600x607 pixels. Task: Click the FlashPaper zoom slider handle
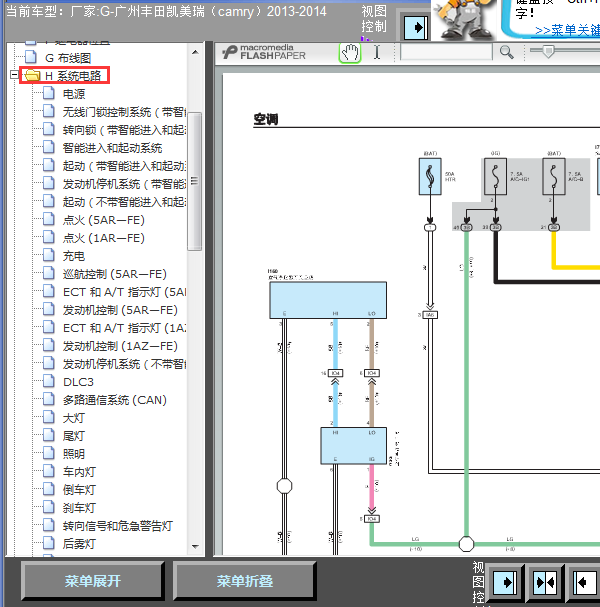point(548,51)
